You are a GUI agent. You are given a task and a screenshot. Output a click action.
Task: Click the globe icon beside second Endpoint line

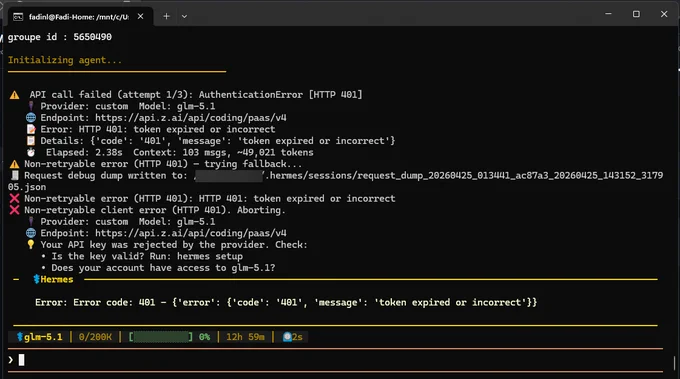click(31, 233)
